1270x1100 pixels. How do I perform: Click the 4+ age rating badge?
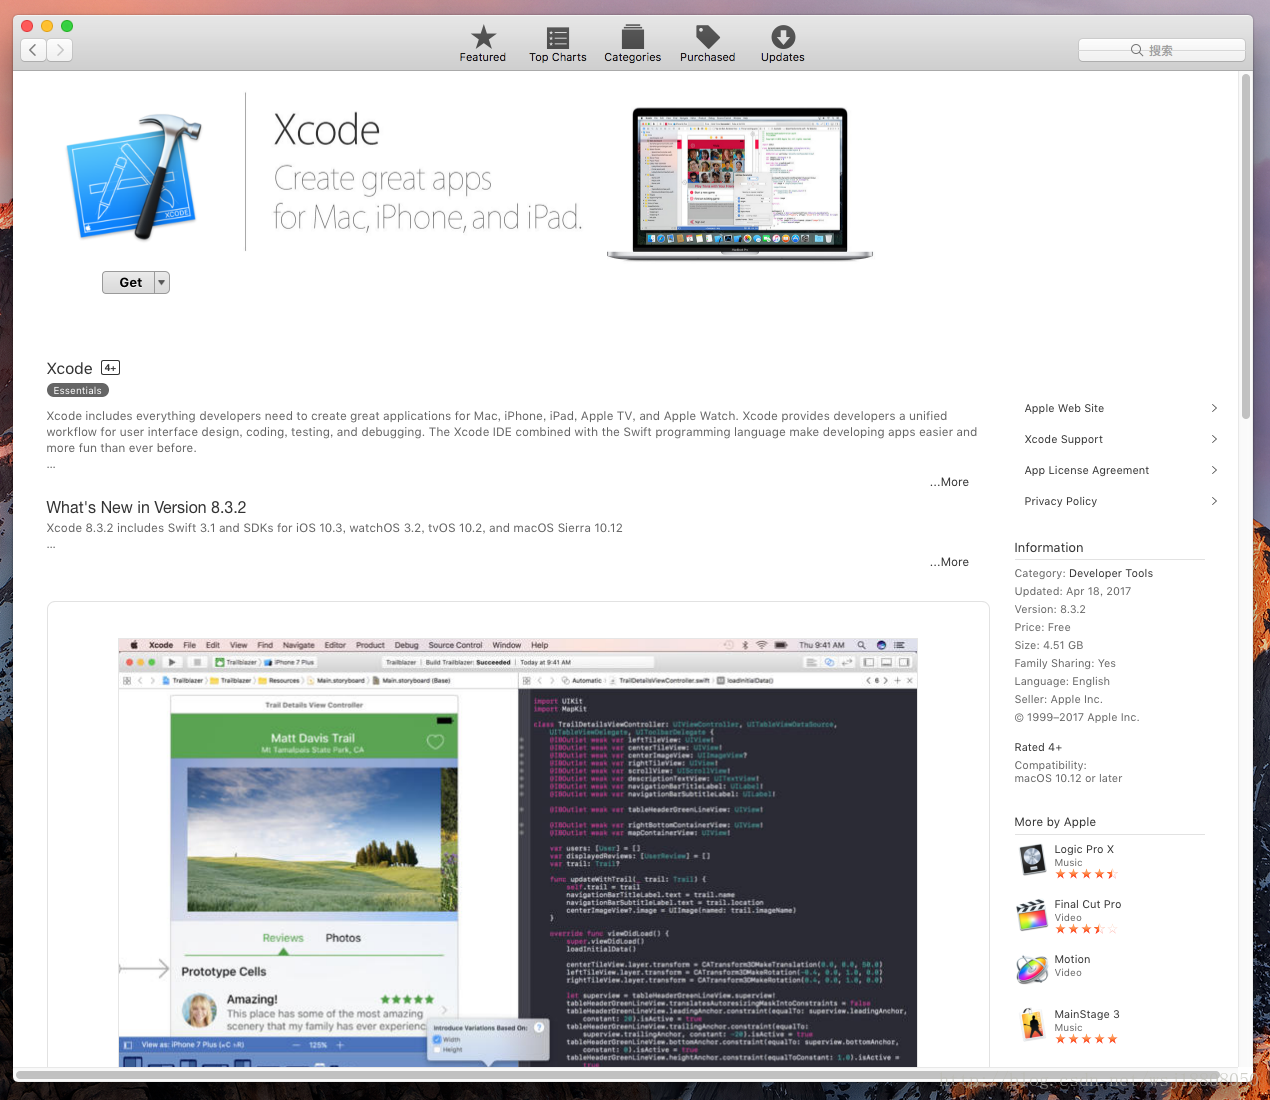tap(110, 368)
